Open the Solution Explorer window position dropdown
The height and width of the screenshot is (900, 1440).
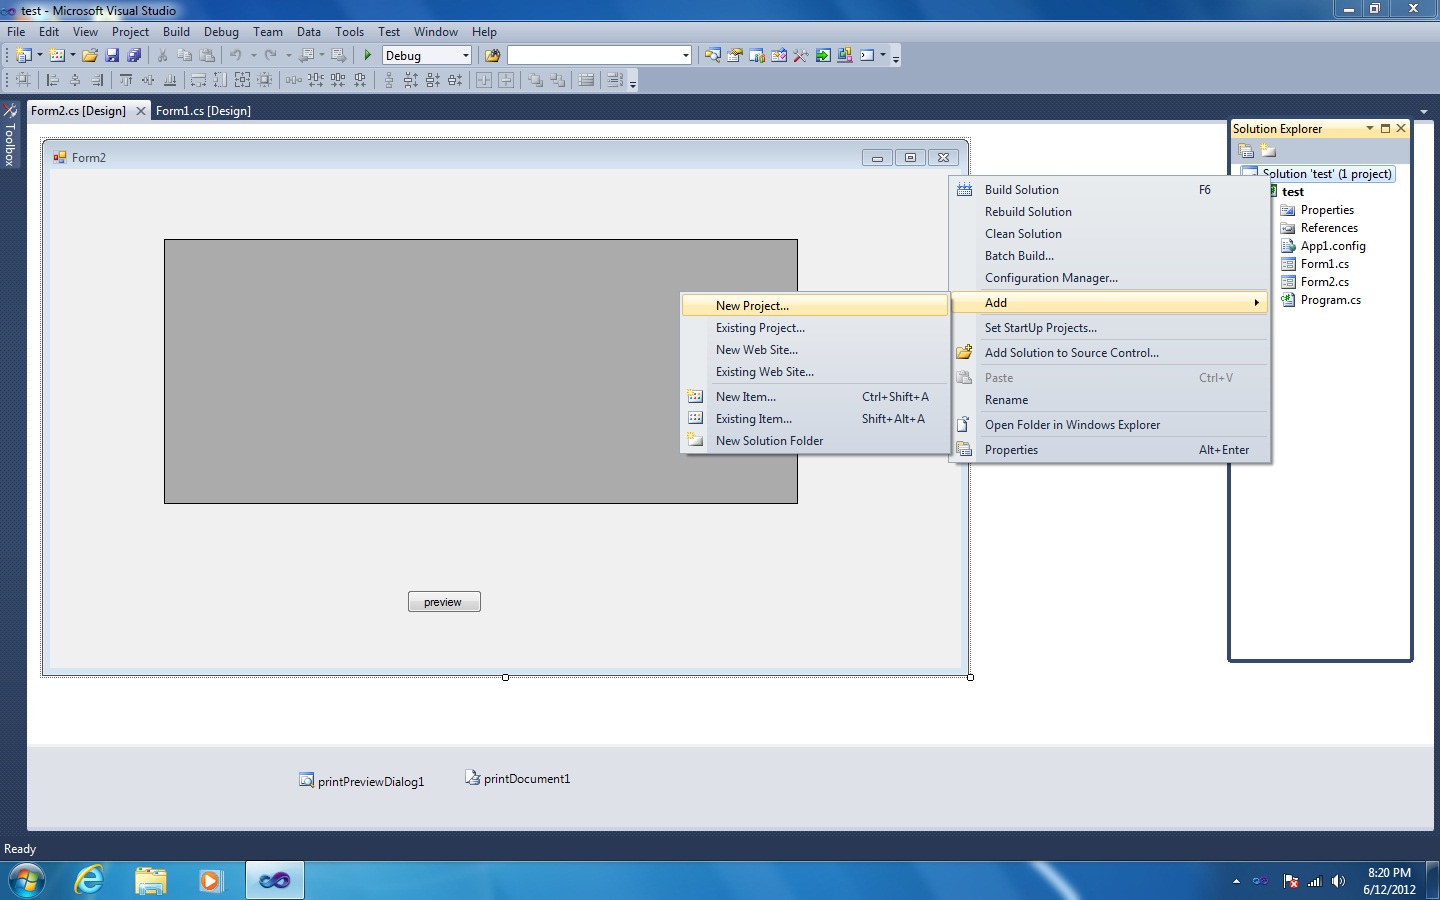point(1370,128)
